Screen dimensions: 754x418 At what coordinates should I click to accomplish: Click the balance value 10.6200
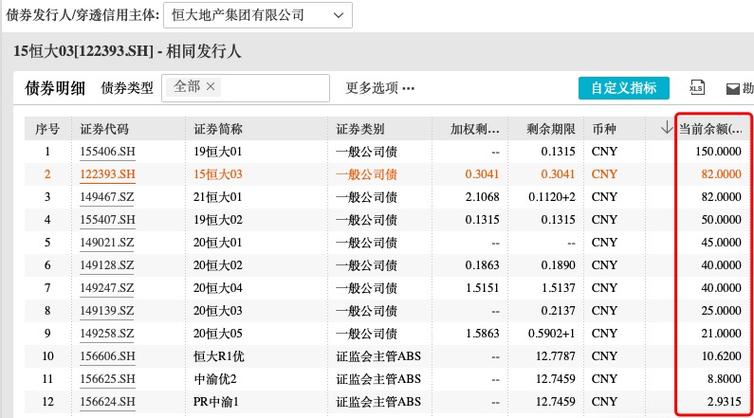[721, 356]
